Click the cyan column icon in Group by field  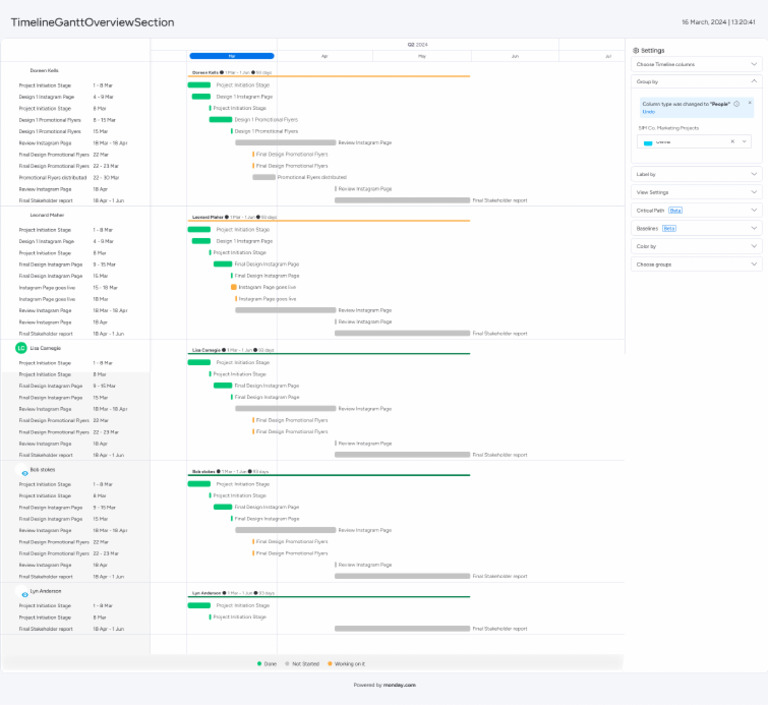pos(648,142)
